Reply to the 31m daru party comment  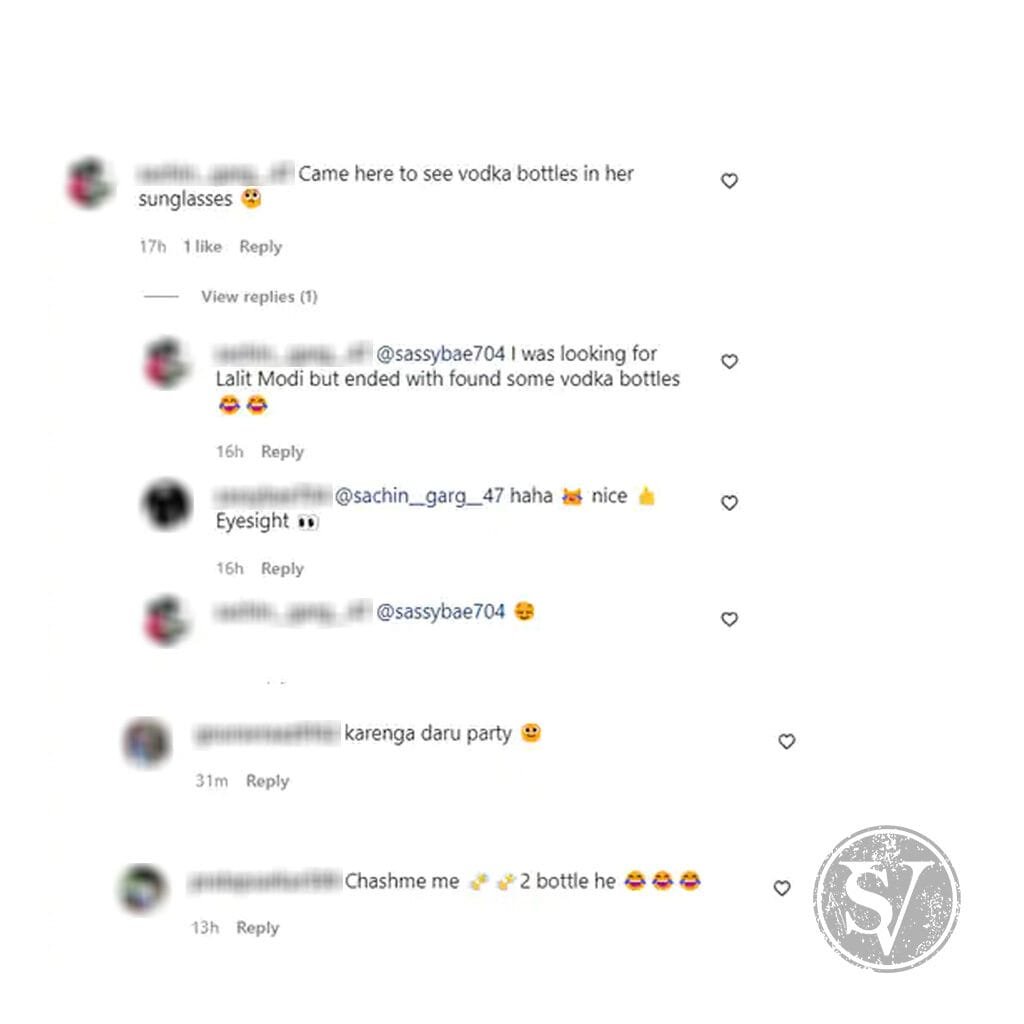point(267,781)
